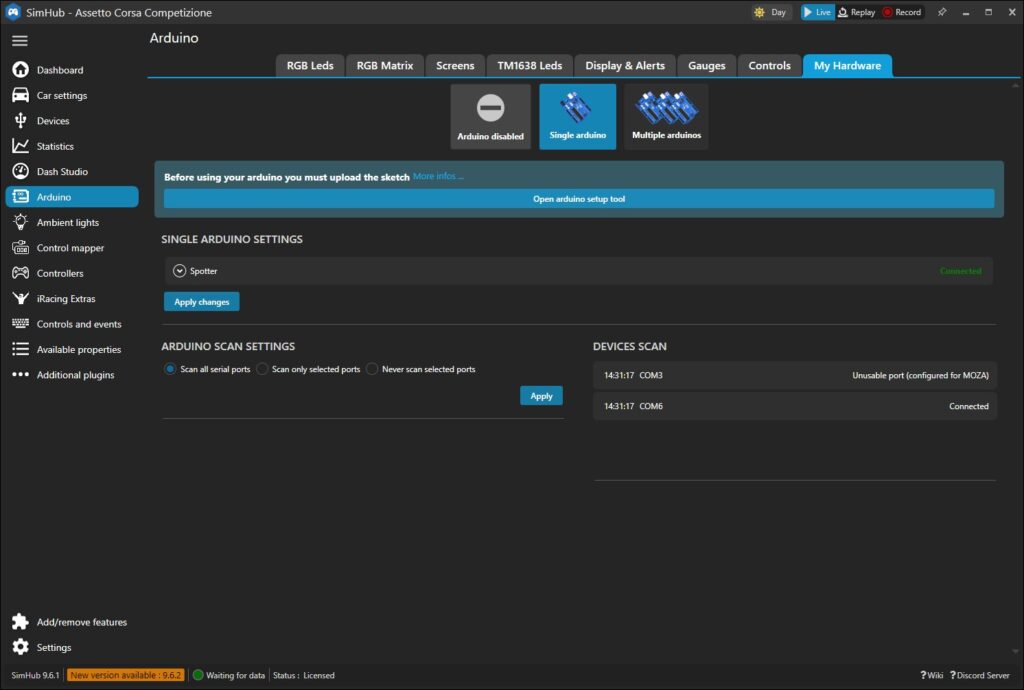Screen dimensions: 1024x690
Task: Click the scrollbar up arrow
Action: click(1015, 86)
